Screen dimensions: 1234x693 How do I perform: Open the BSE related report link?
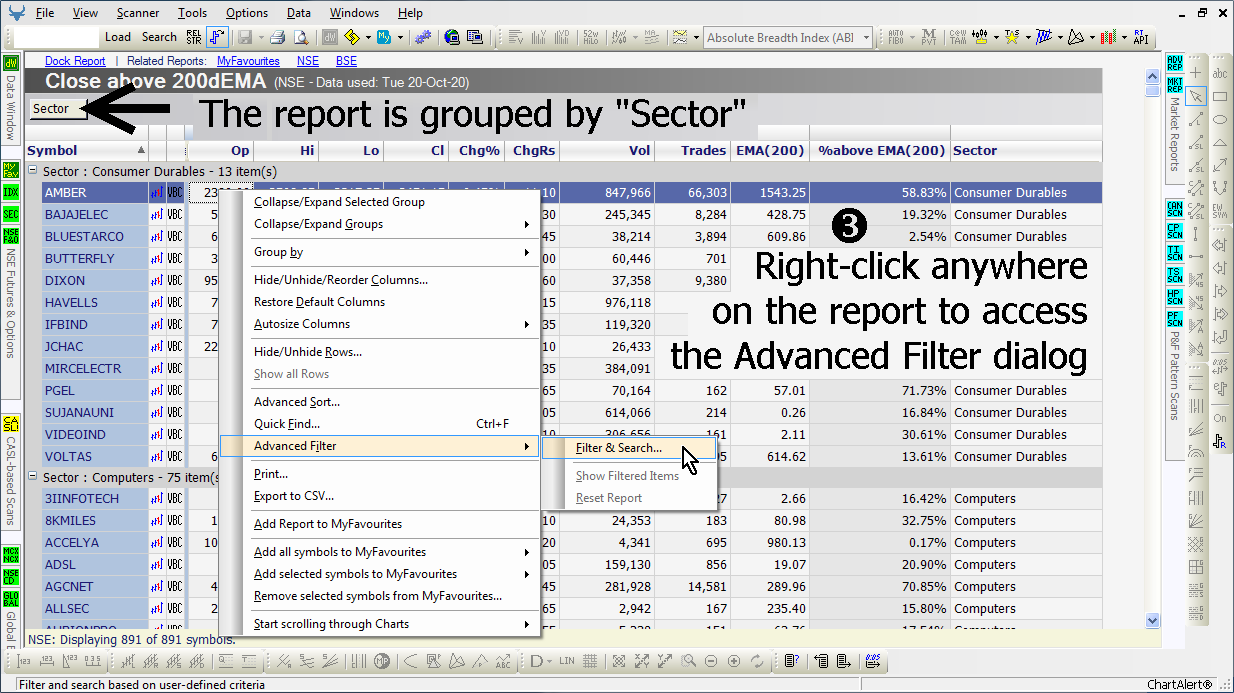tap(346, 61)
